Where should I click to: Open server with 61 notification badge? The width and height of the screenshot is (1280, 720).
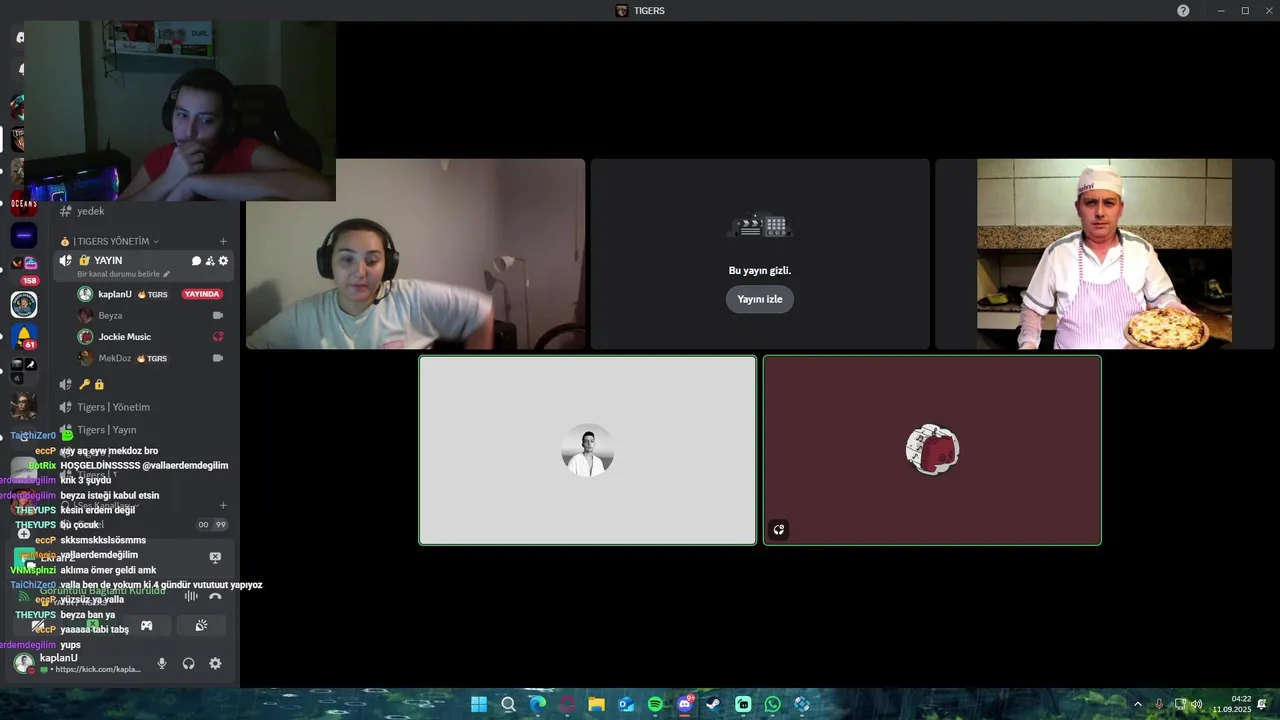pos(24,337)
